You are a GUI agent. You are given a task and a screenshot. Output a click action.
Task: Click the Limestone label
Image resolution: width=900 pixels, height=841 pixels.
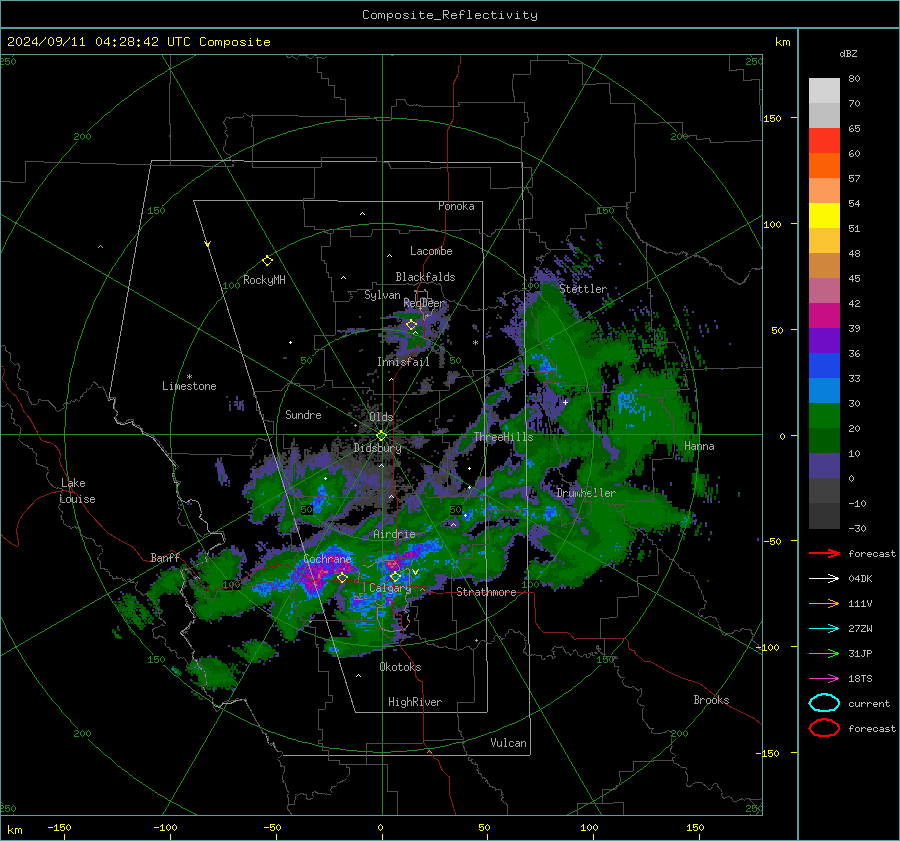189,386
